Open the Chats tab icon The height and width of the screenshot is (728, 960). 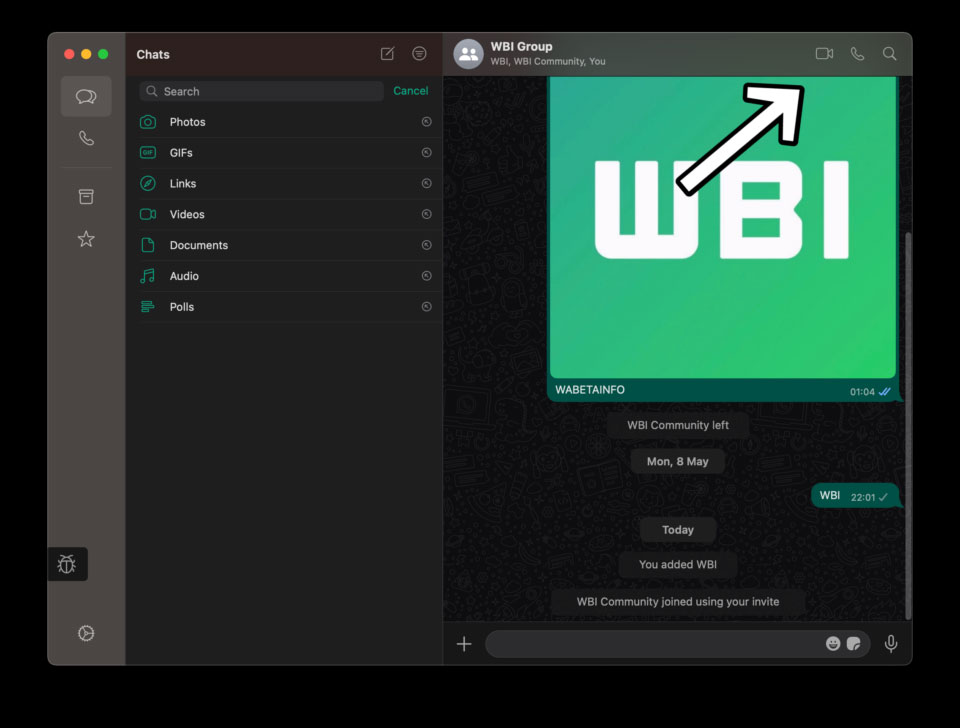[x=86, y=96]
